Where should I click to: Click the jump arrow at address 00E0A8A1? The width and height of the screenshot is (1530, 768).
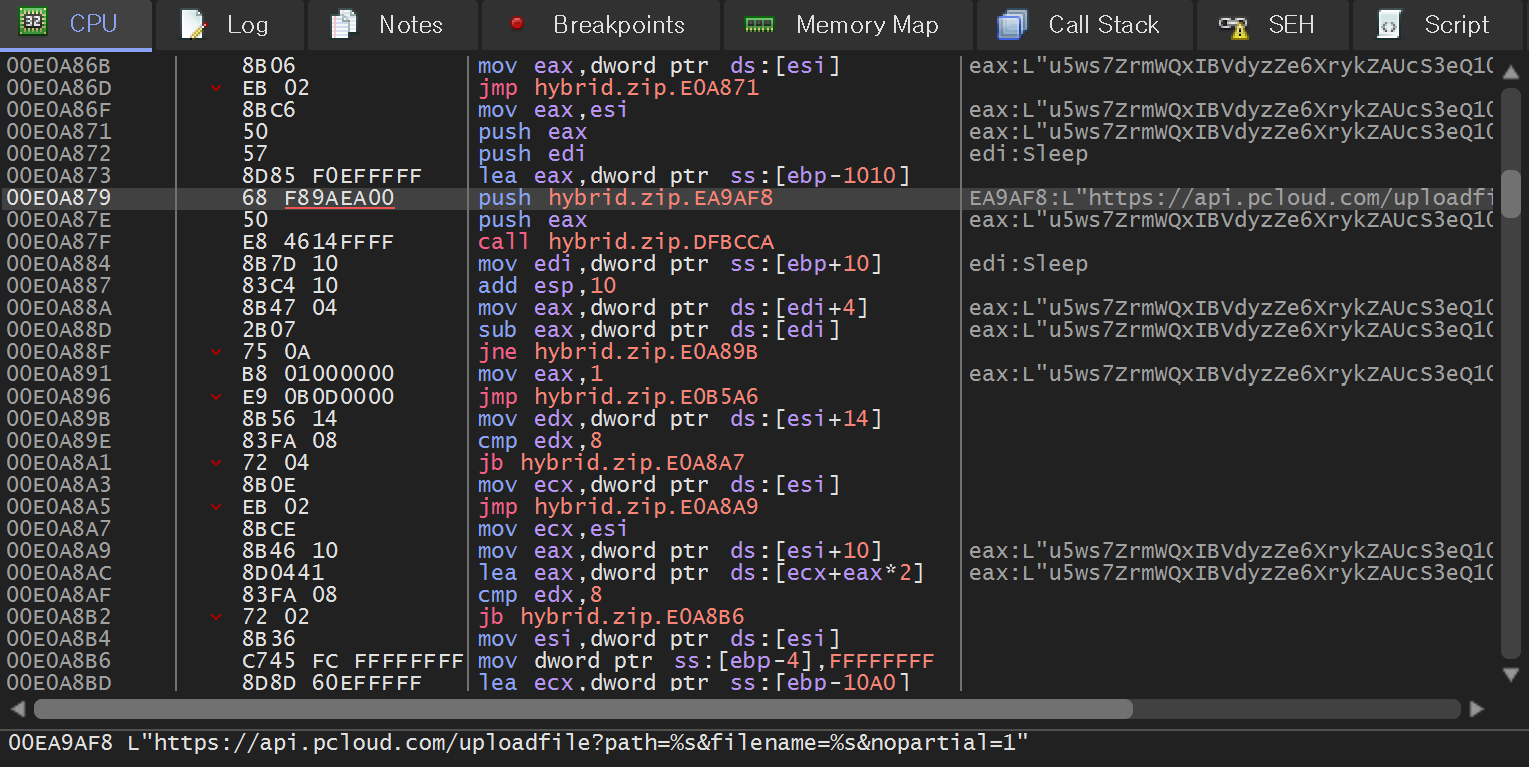(x=216, y=463)
